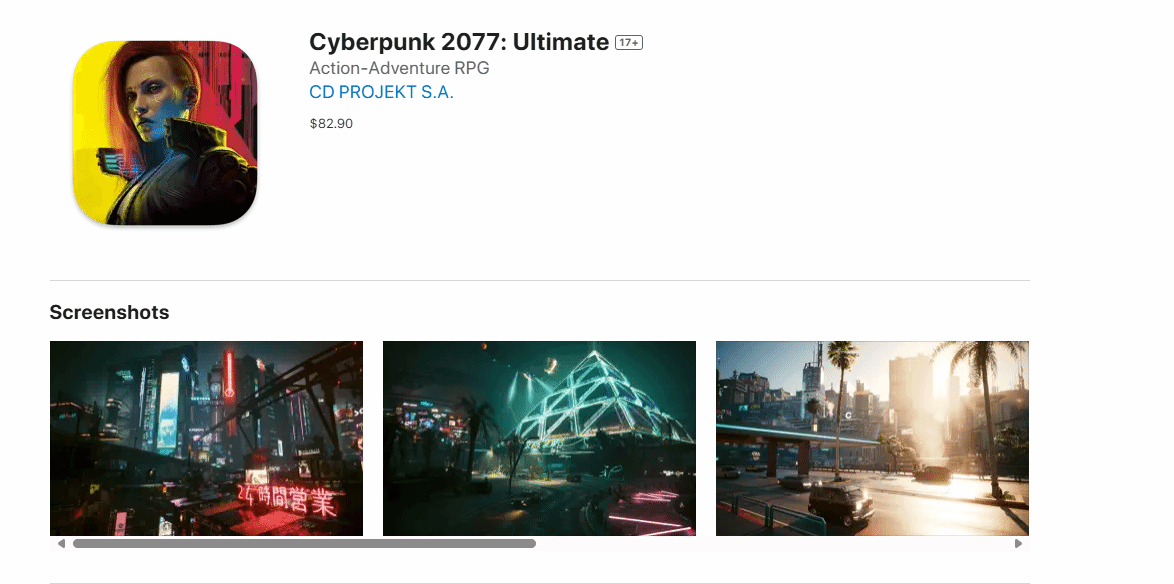Select the Cyberpunk 2077: Ultimate title
1174x584 pixels.
459,42
